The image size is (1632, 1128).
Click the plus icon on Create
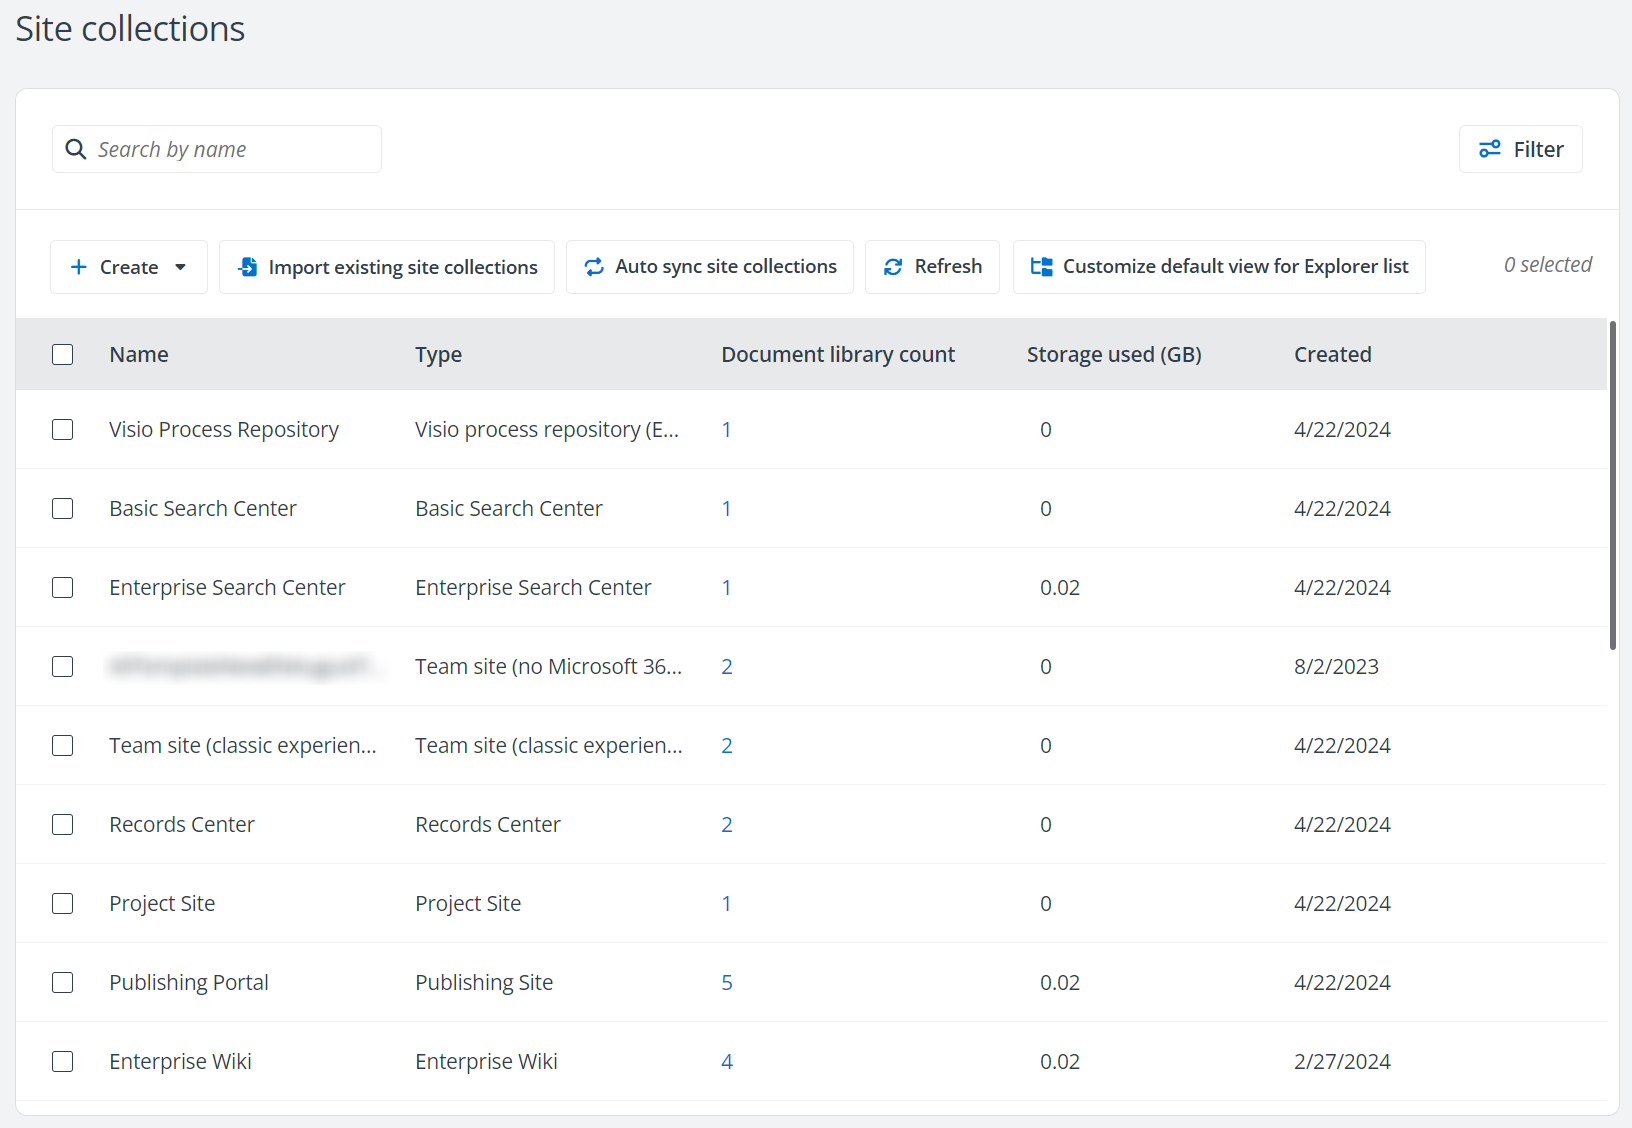[78, 267]
